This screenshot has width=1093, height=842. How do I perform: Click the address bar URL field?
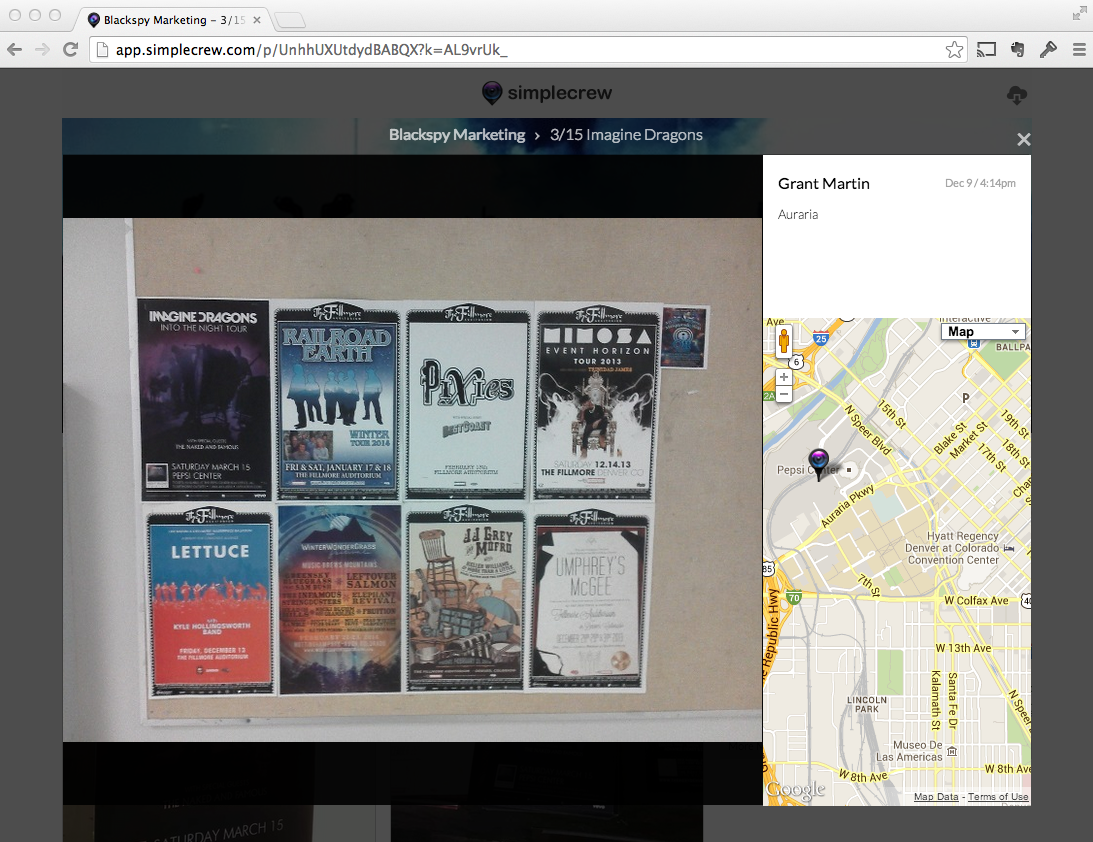pos(528,49)
